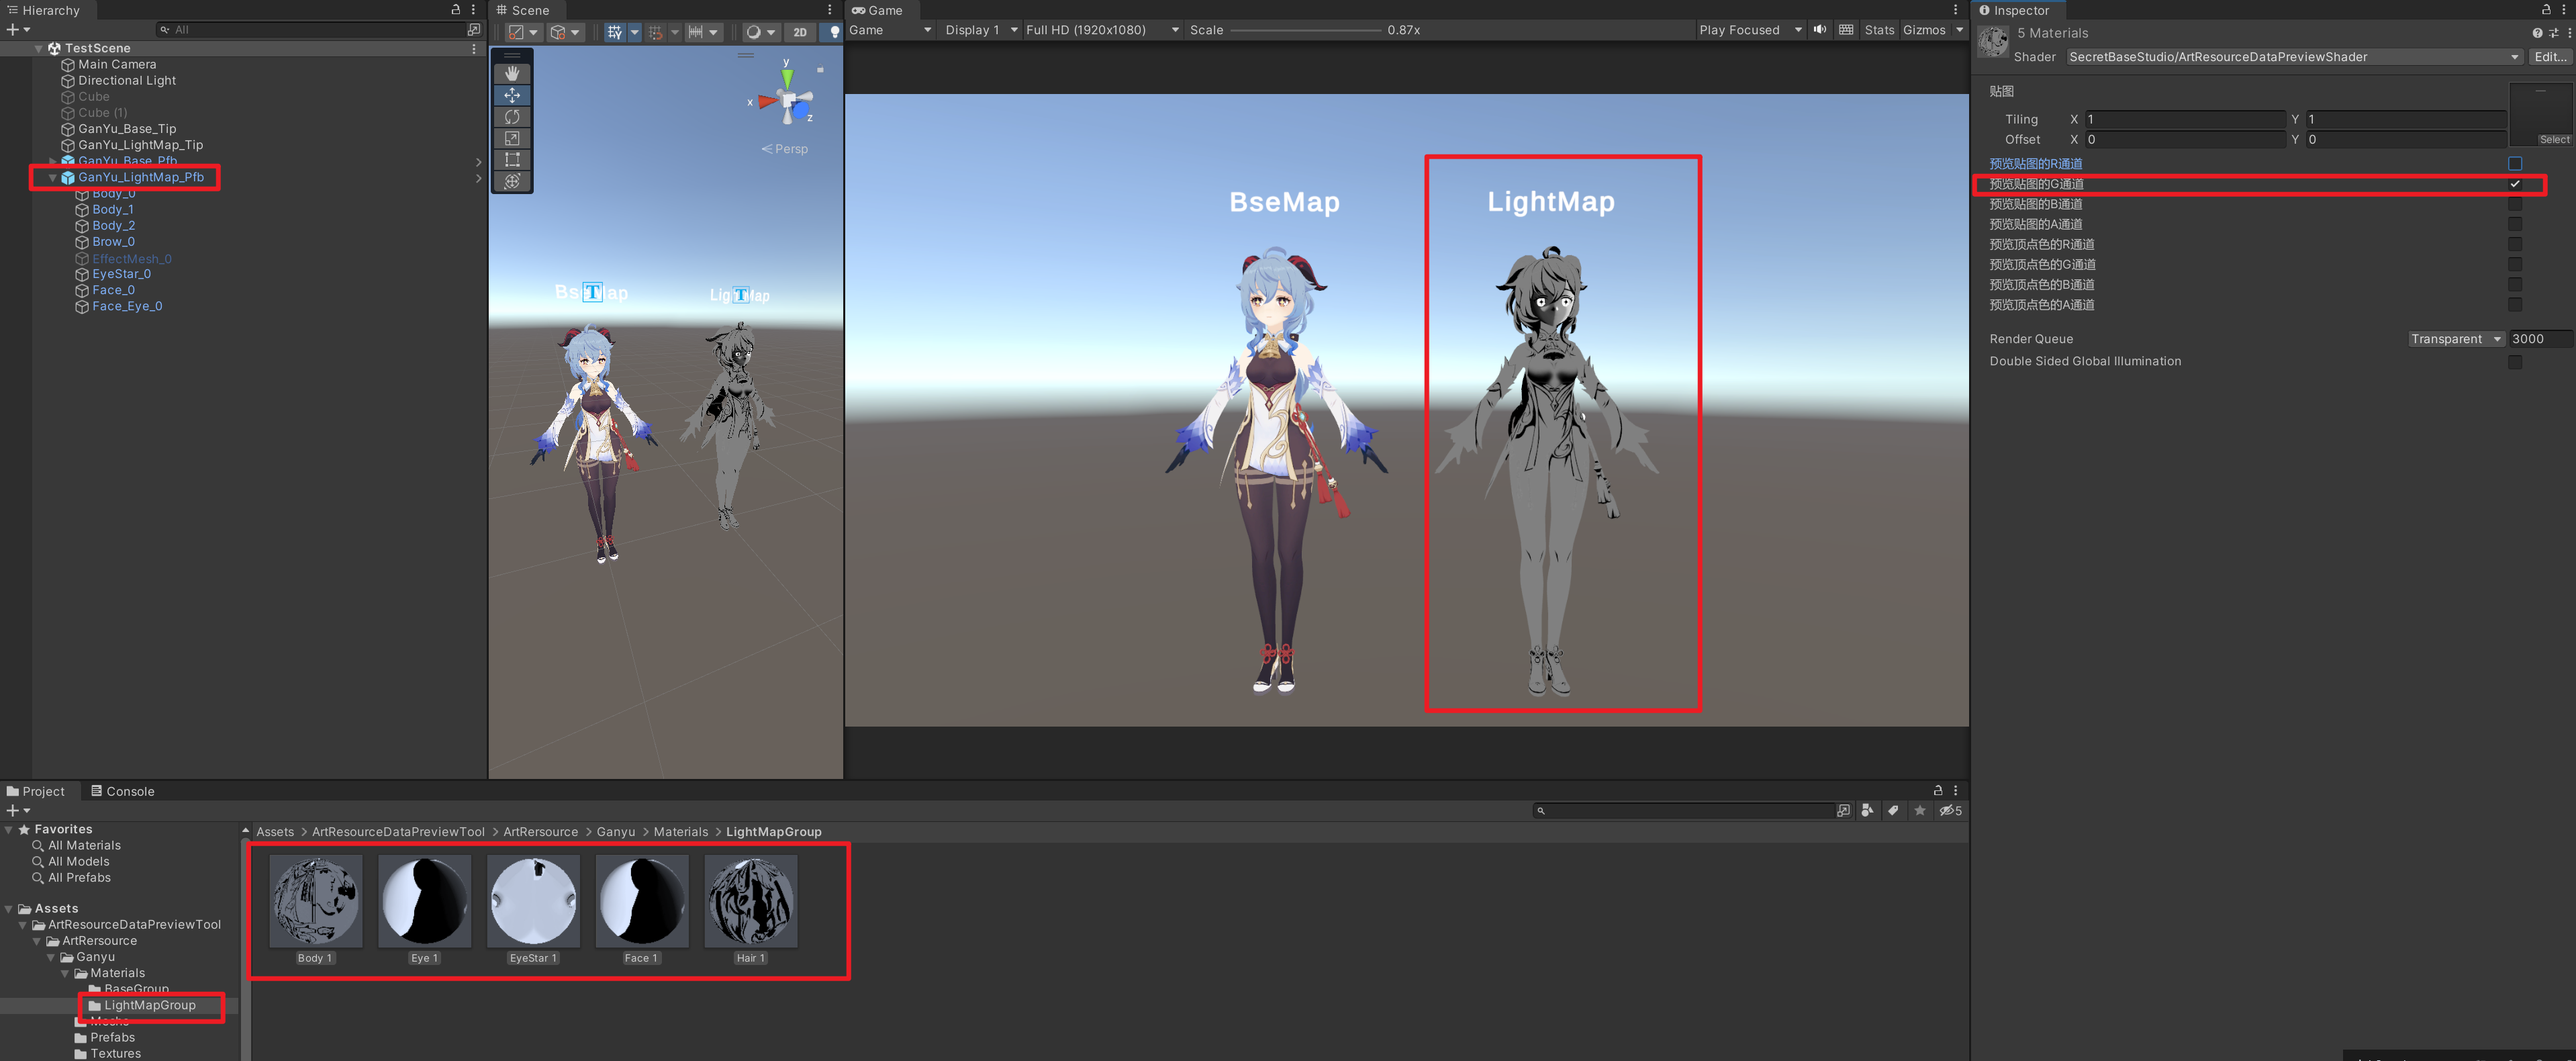Select the combined Transform tool
The width and height of the screenshot is (2576, 1061).
pos(512,181)
